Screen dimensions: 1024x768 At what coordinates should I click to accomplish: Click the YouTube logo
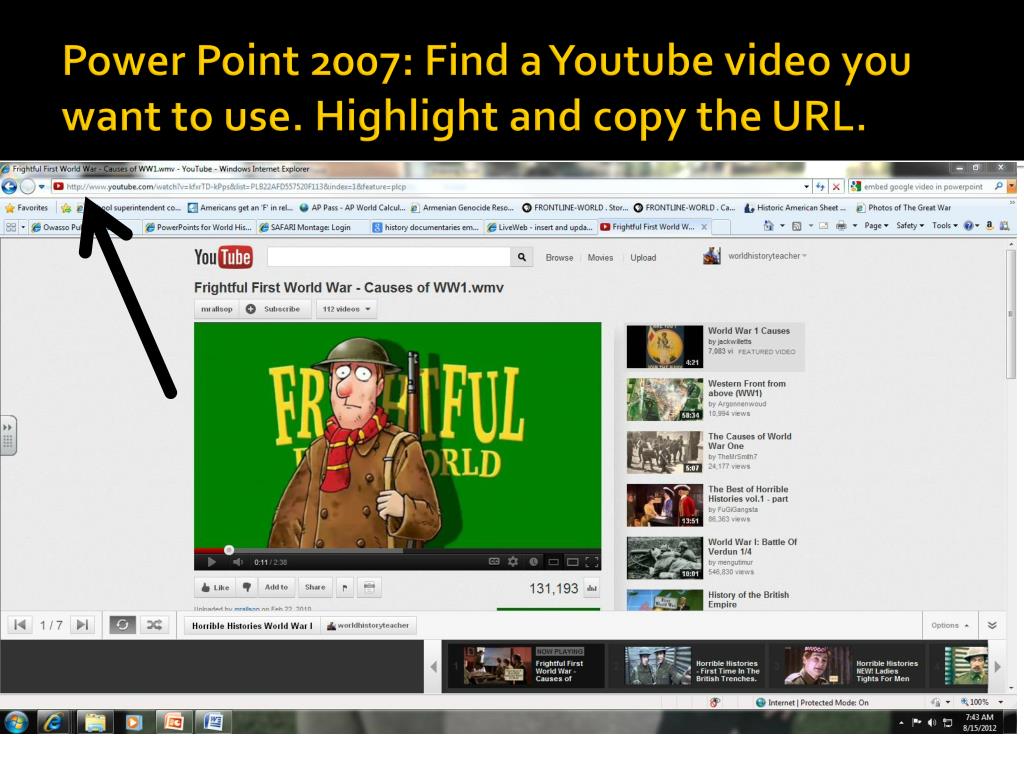pos(223,257)
